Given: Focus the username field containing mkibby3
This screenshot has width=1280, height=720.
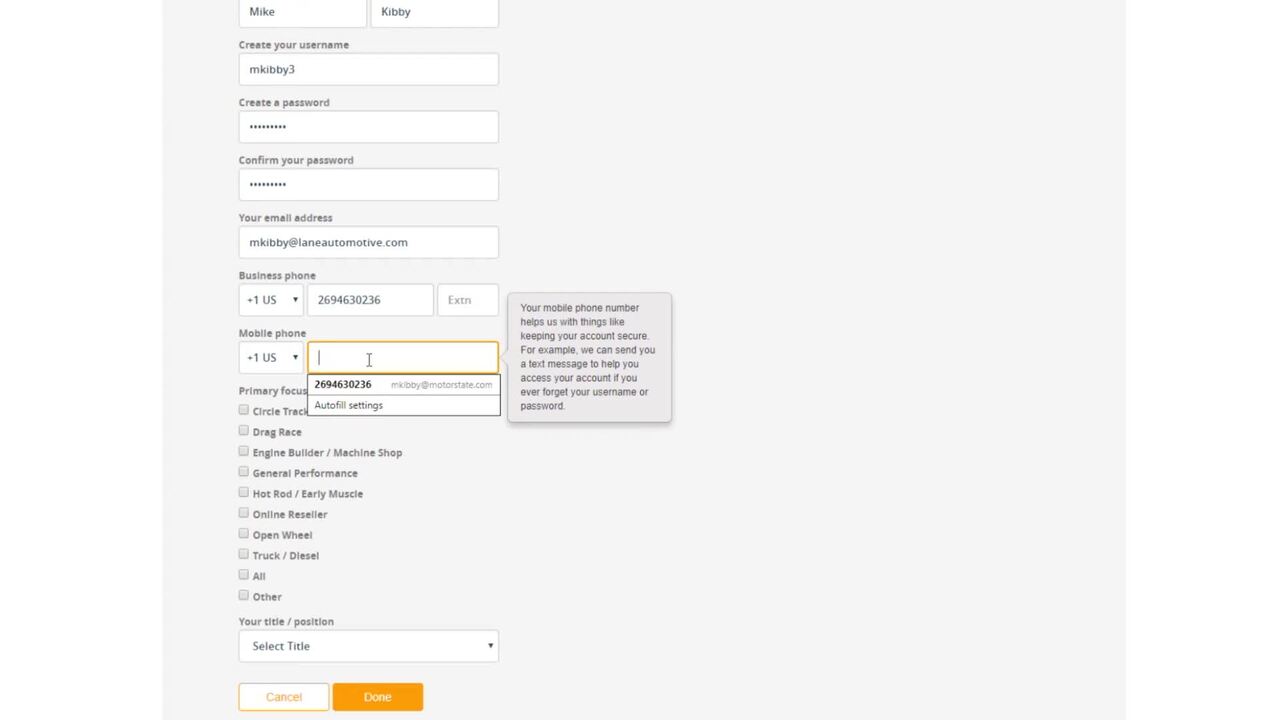Looking at the screenshot, I should (x=368, y=69).
